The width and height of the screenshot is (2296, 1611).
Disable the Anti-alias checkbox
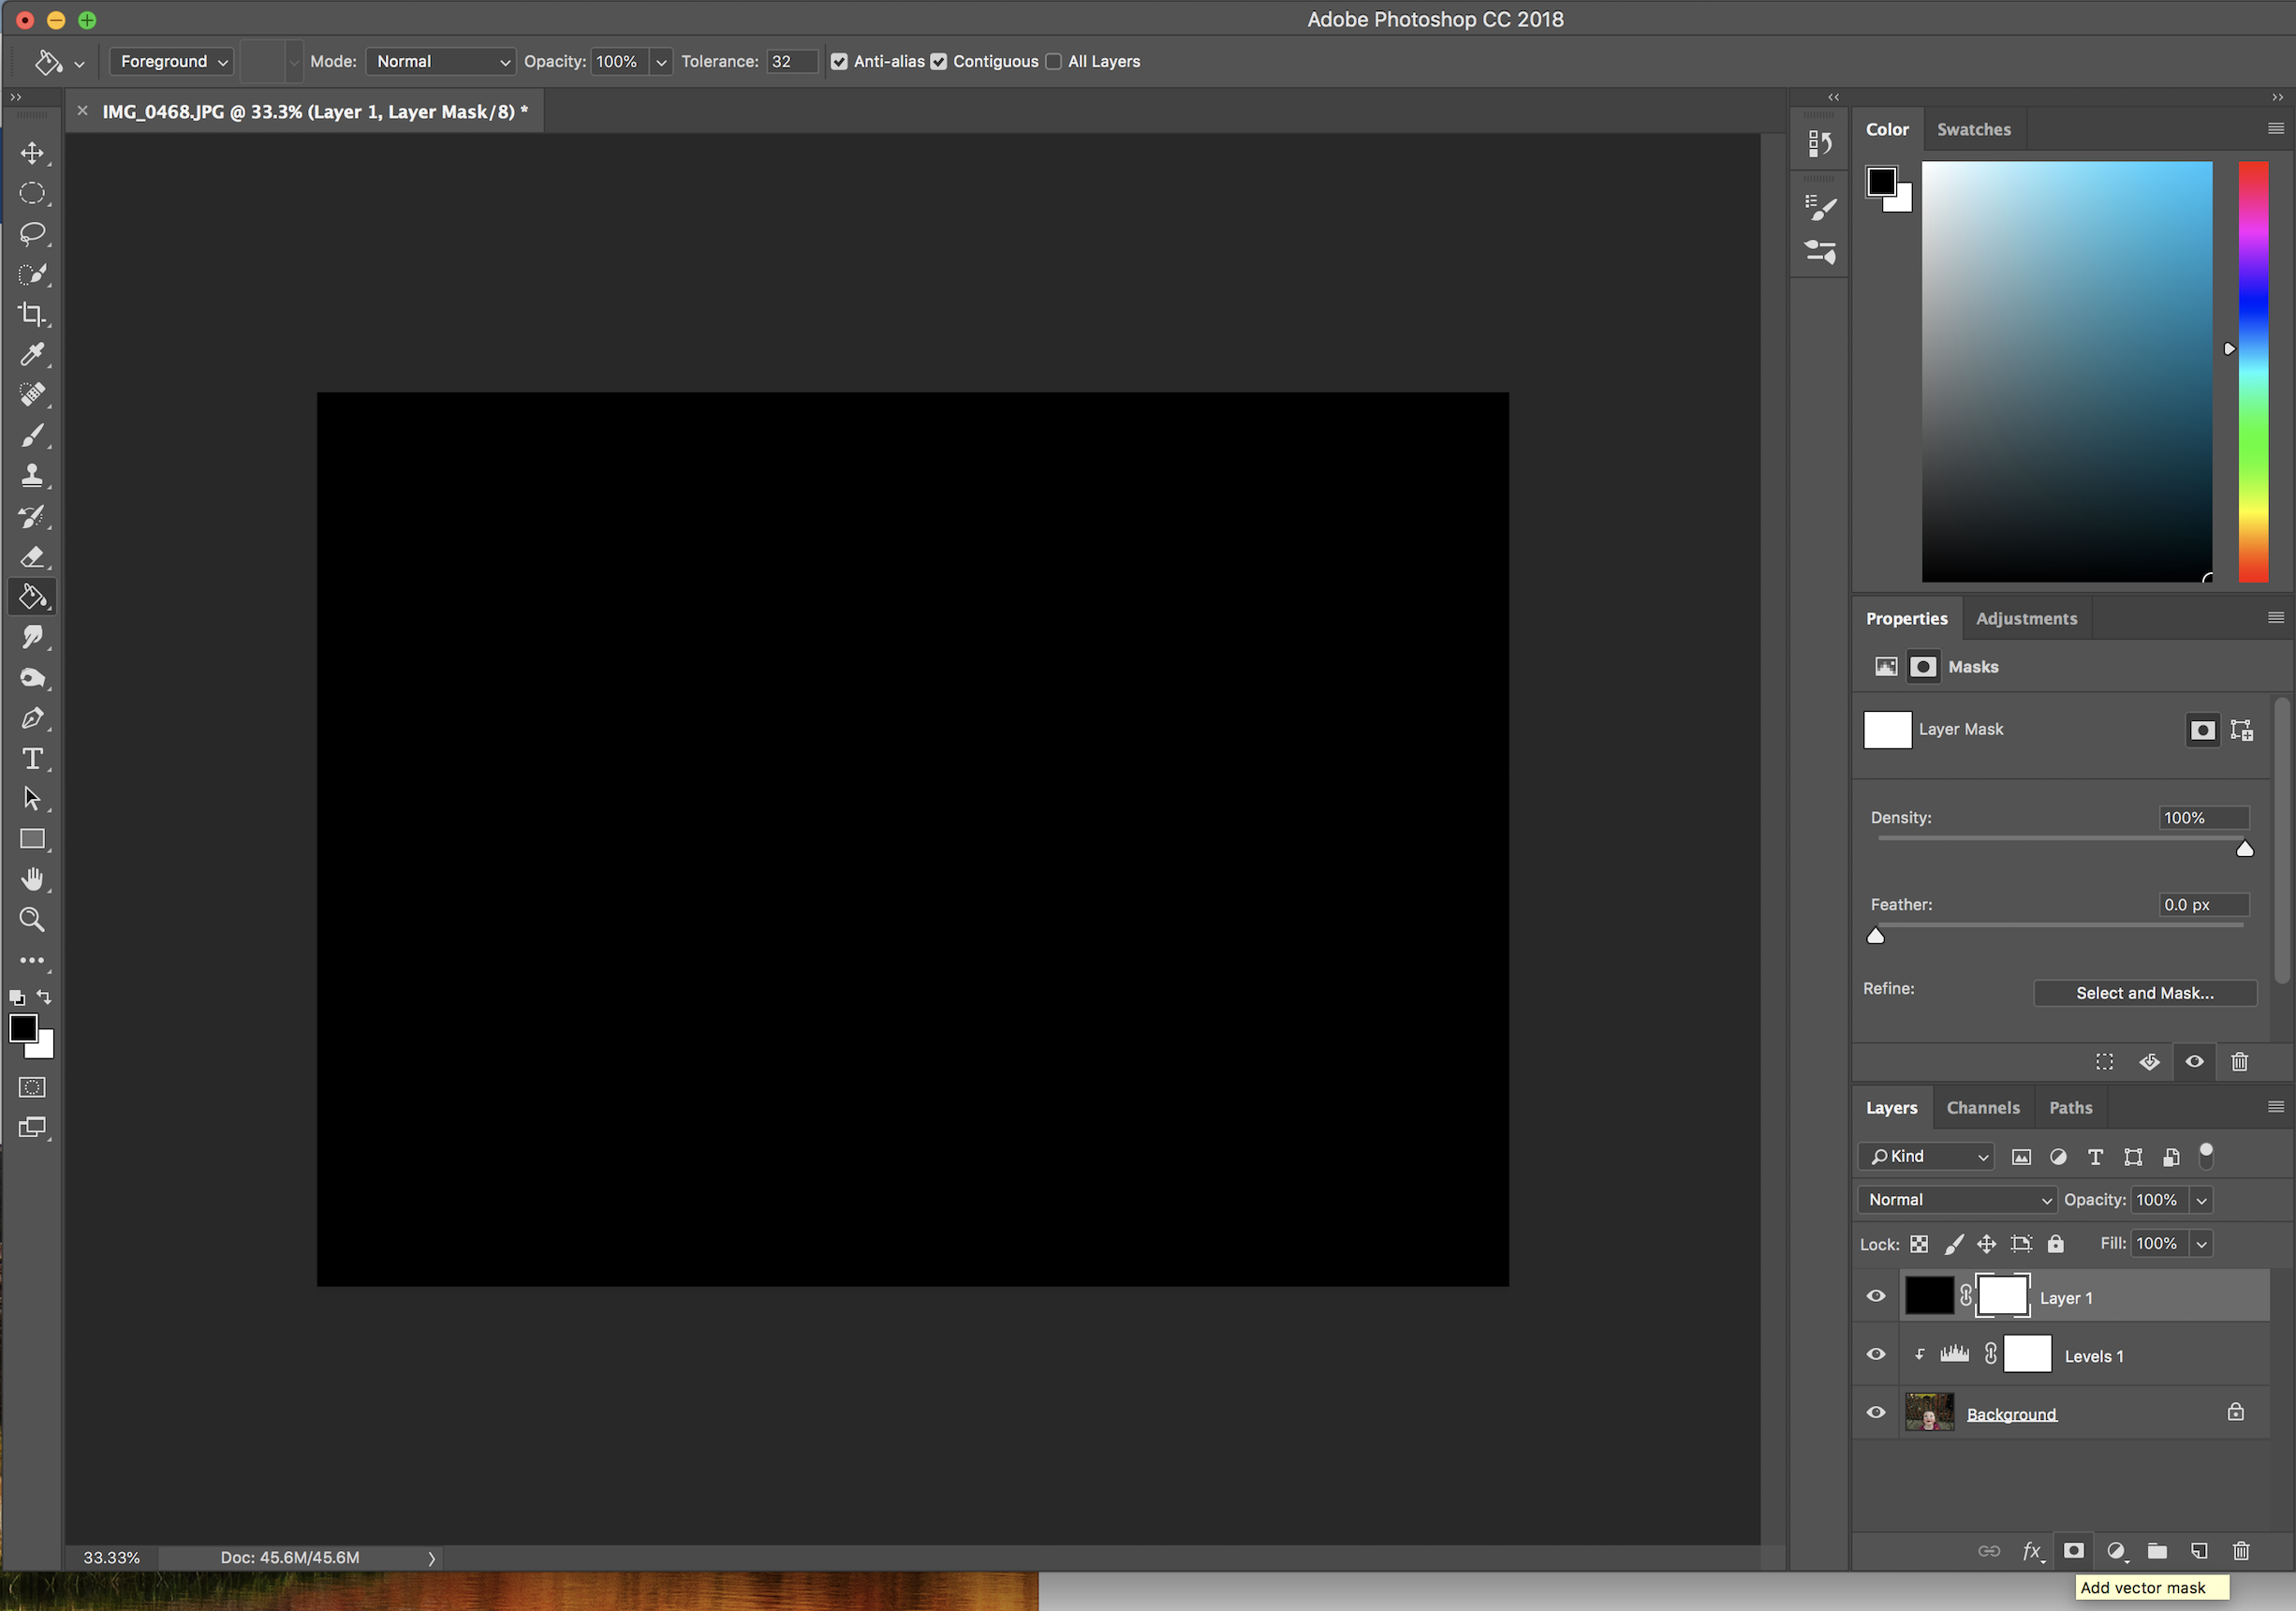click(839, 62)
